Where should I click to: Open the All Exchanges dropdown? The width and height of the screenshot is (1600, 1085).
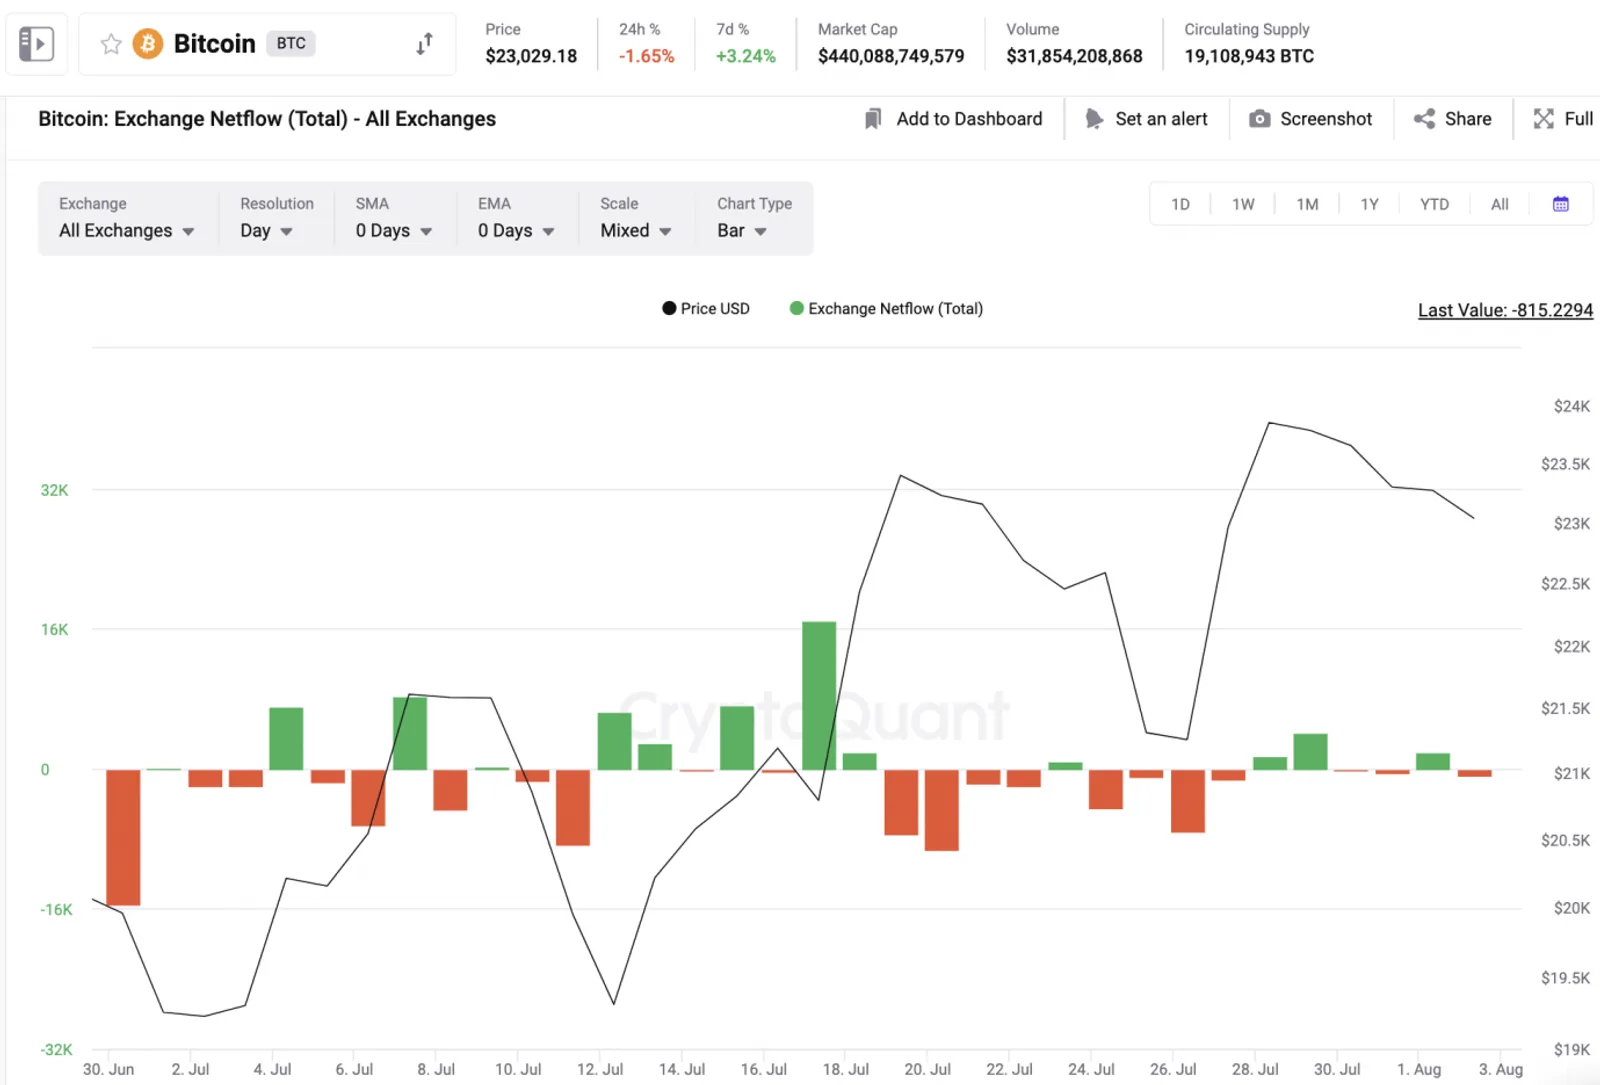(127, 231)
